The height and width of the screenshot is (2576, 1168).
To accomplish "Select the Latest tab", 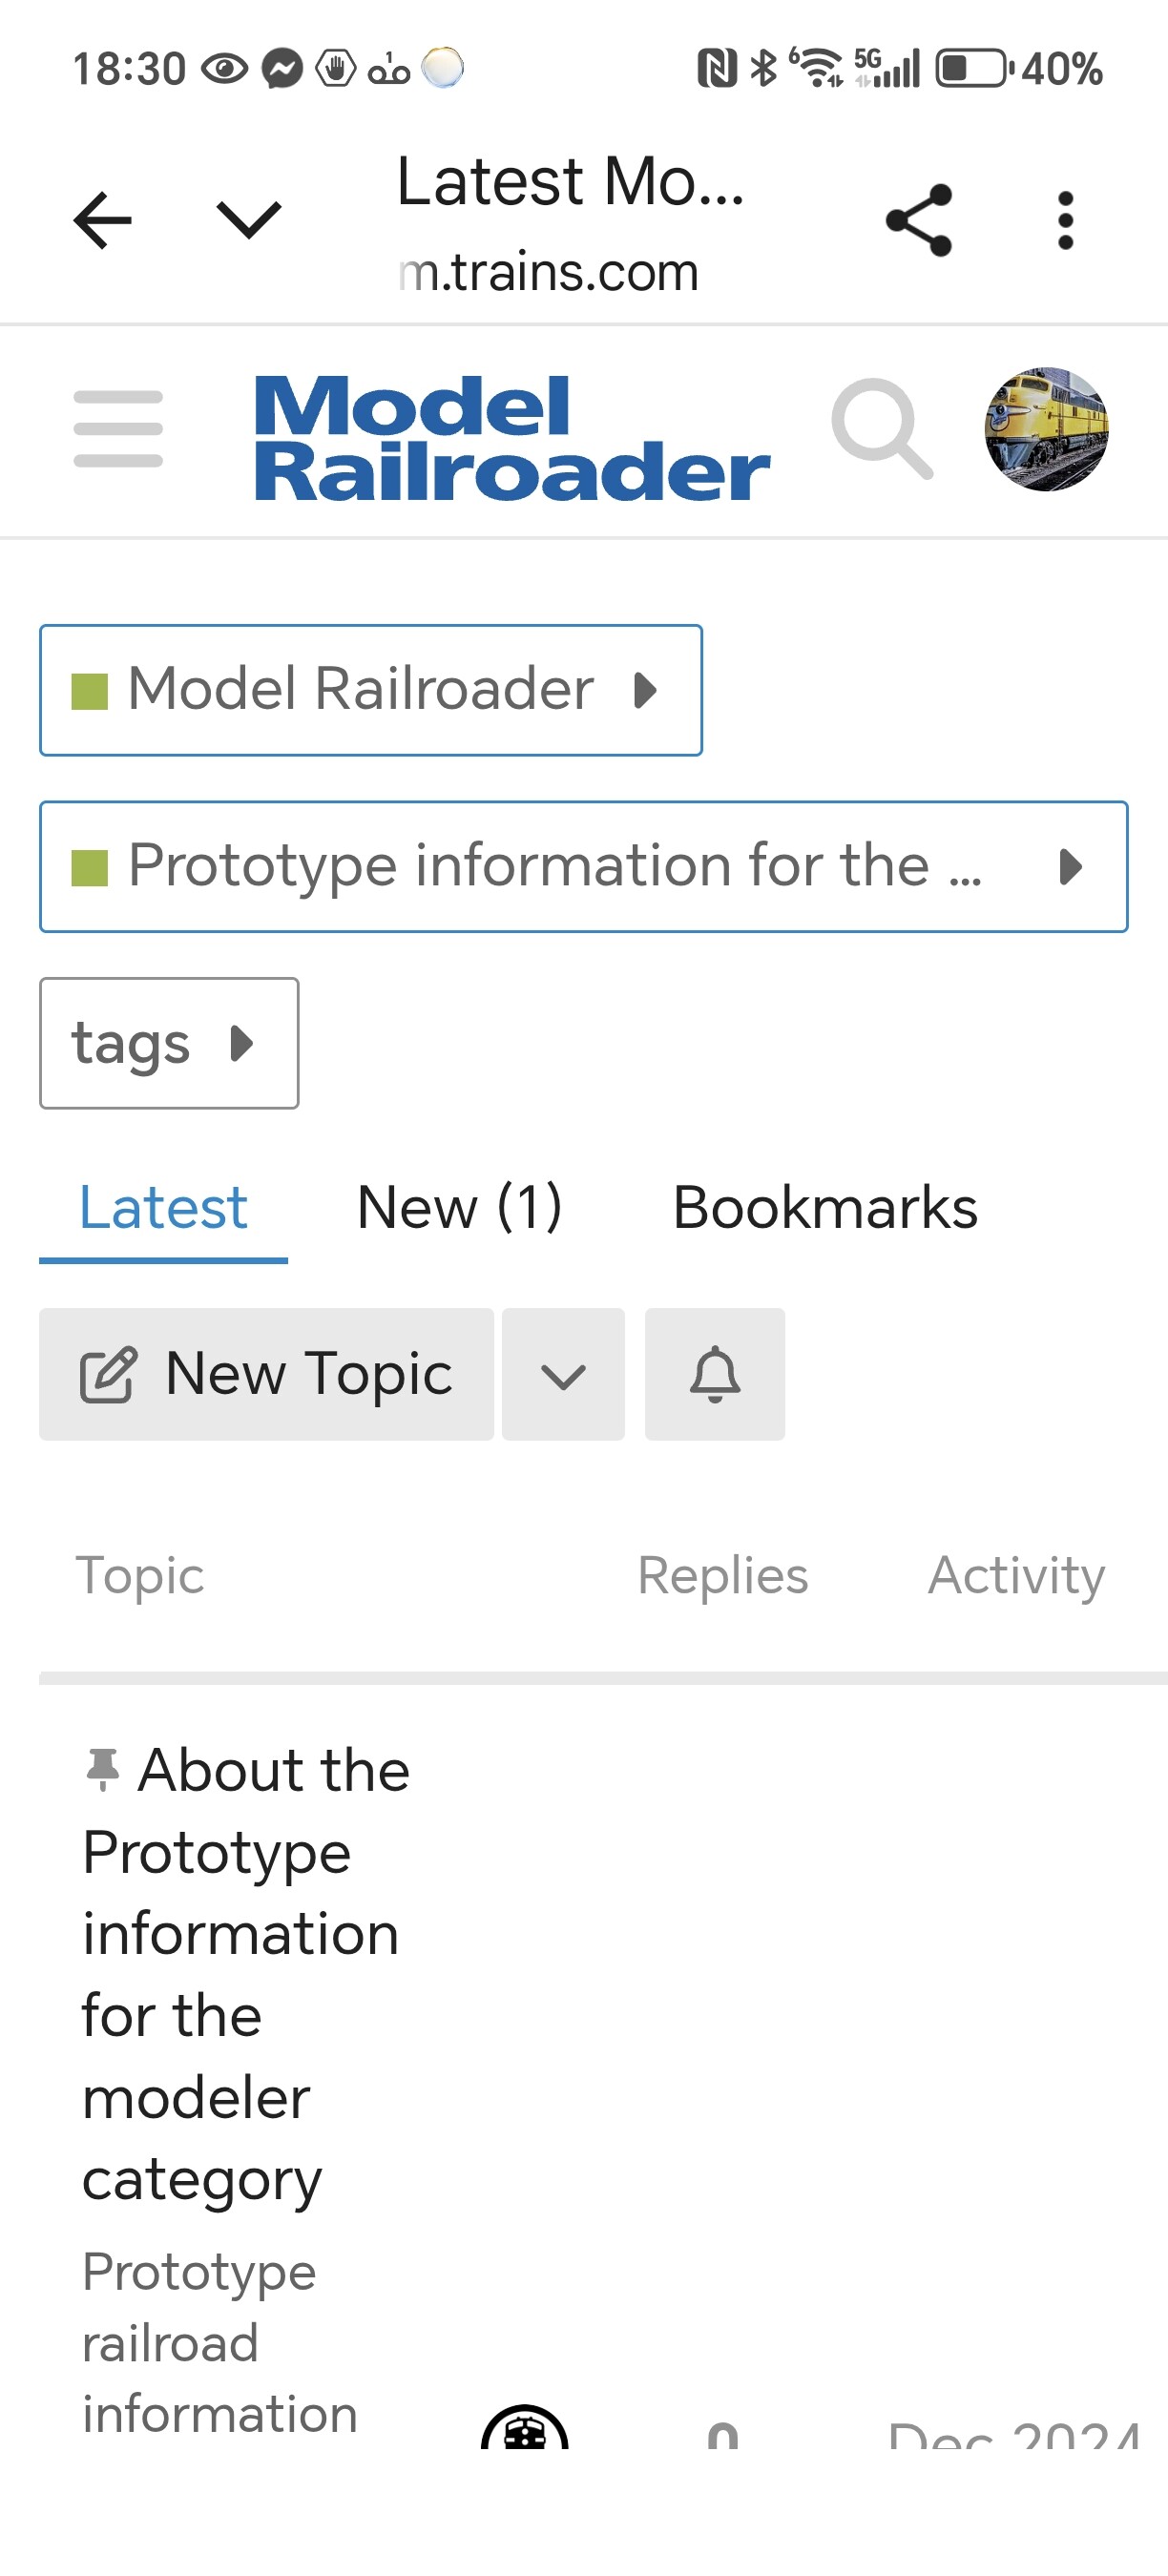I will click(163, 1207).
